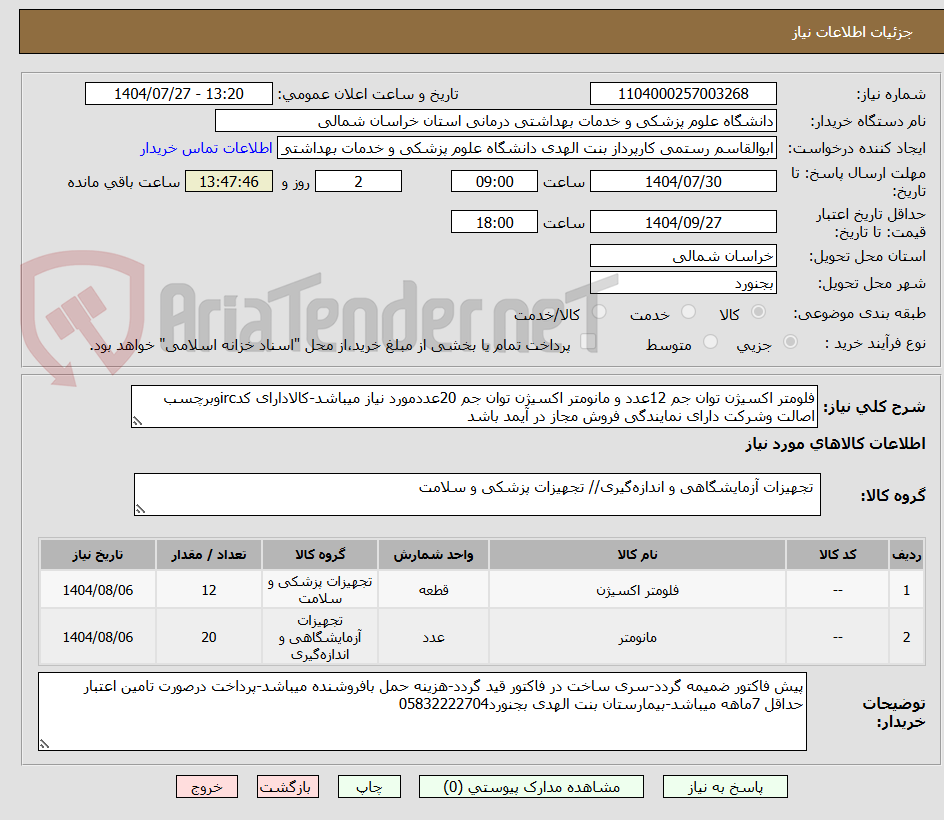Screen dimensions: 944x820
Task: Select the متوسط purchase type option
Action: [713, 340]
